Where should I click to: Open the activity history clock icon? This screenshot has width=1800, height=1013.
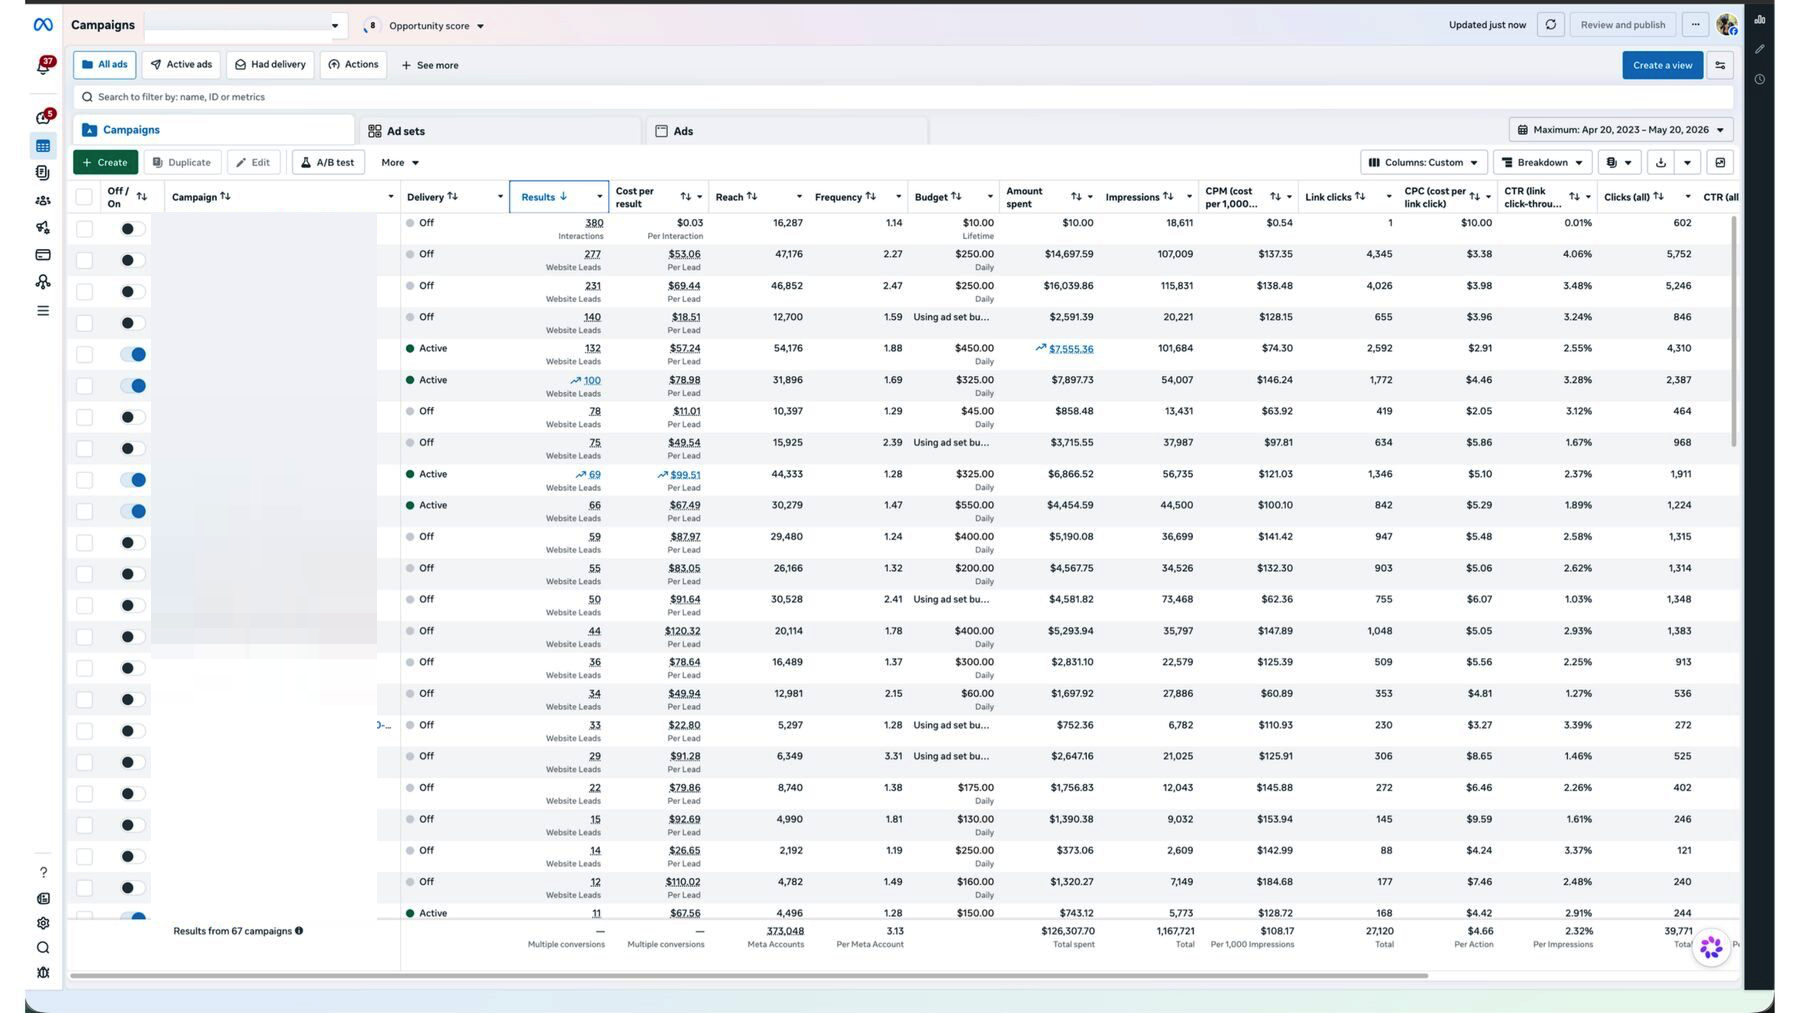[x=1759, y=79]
